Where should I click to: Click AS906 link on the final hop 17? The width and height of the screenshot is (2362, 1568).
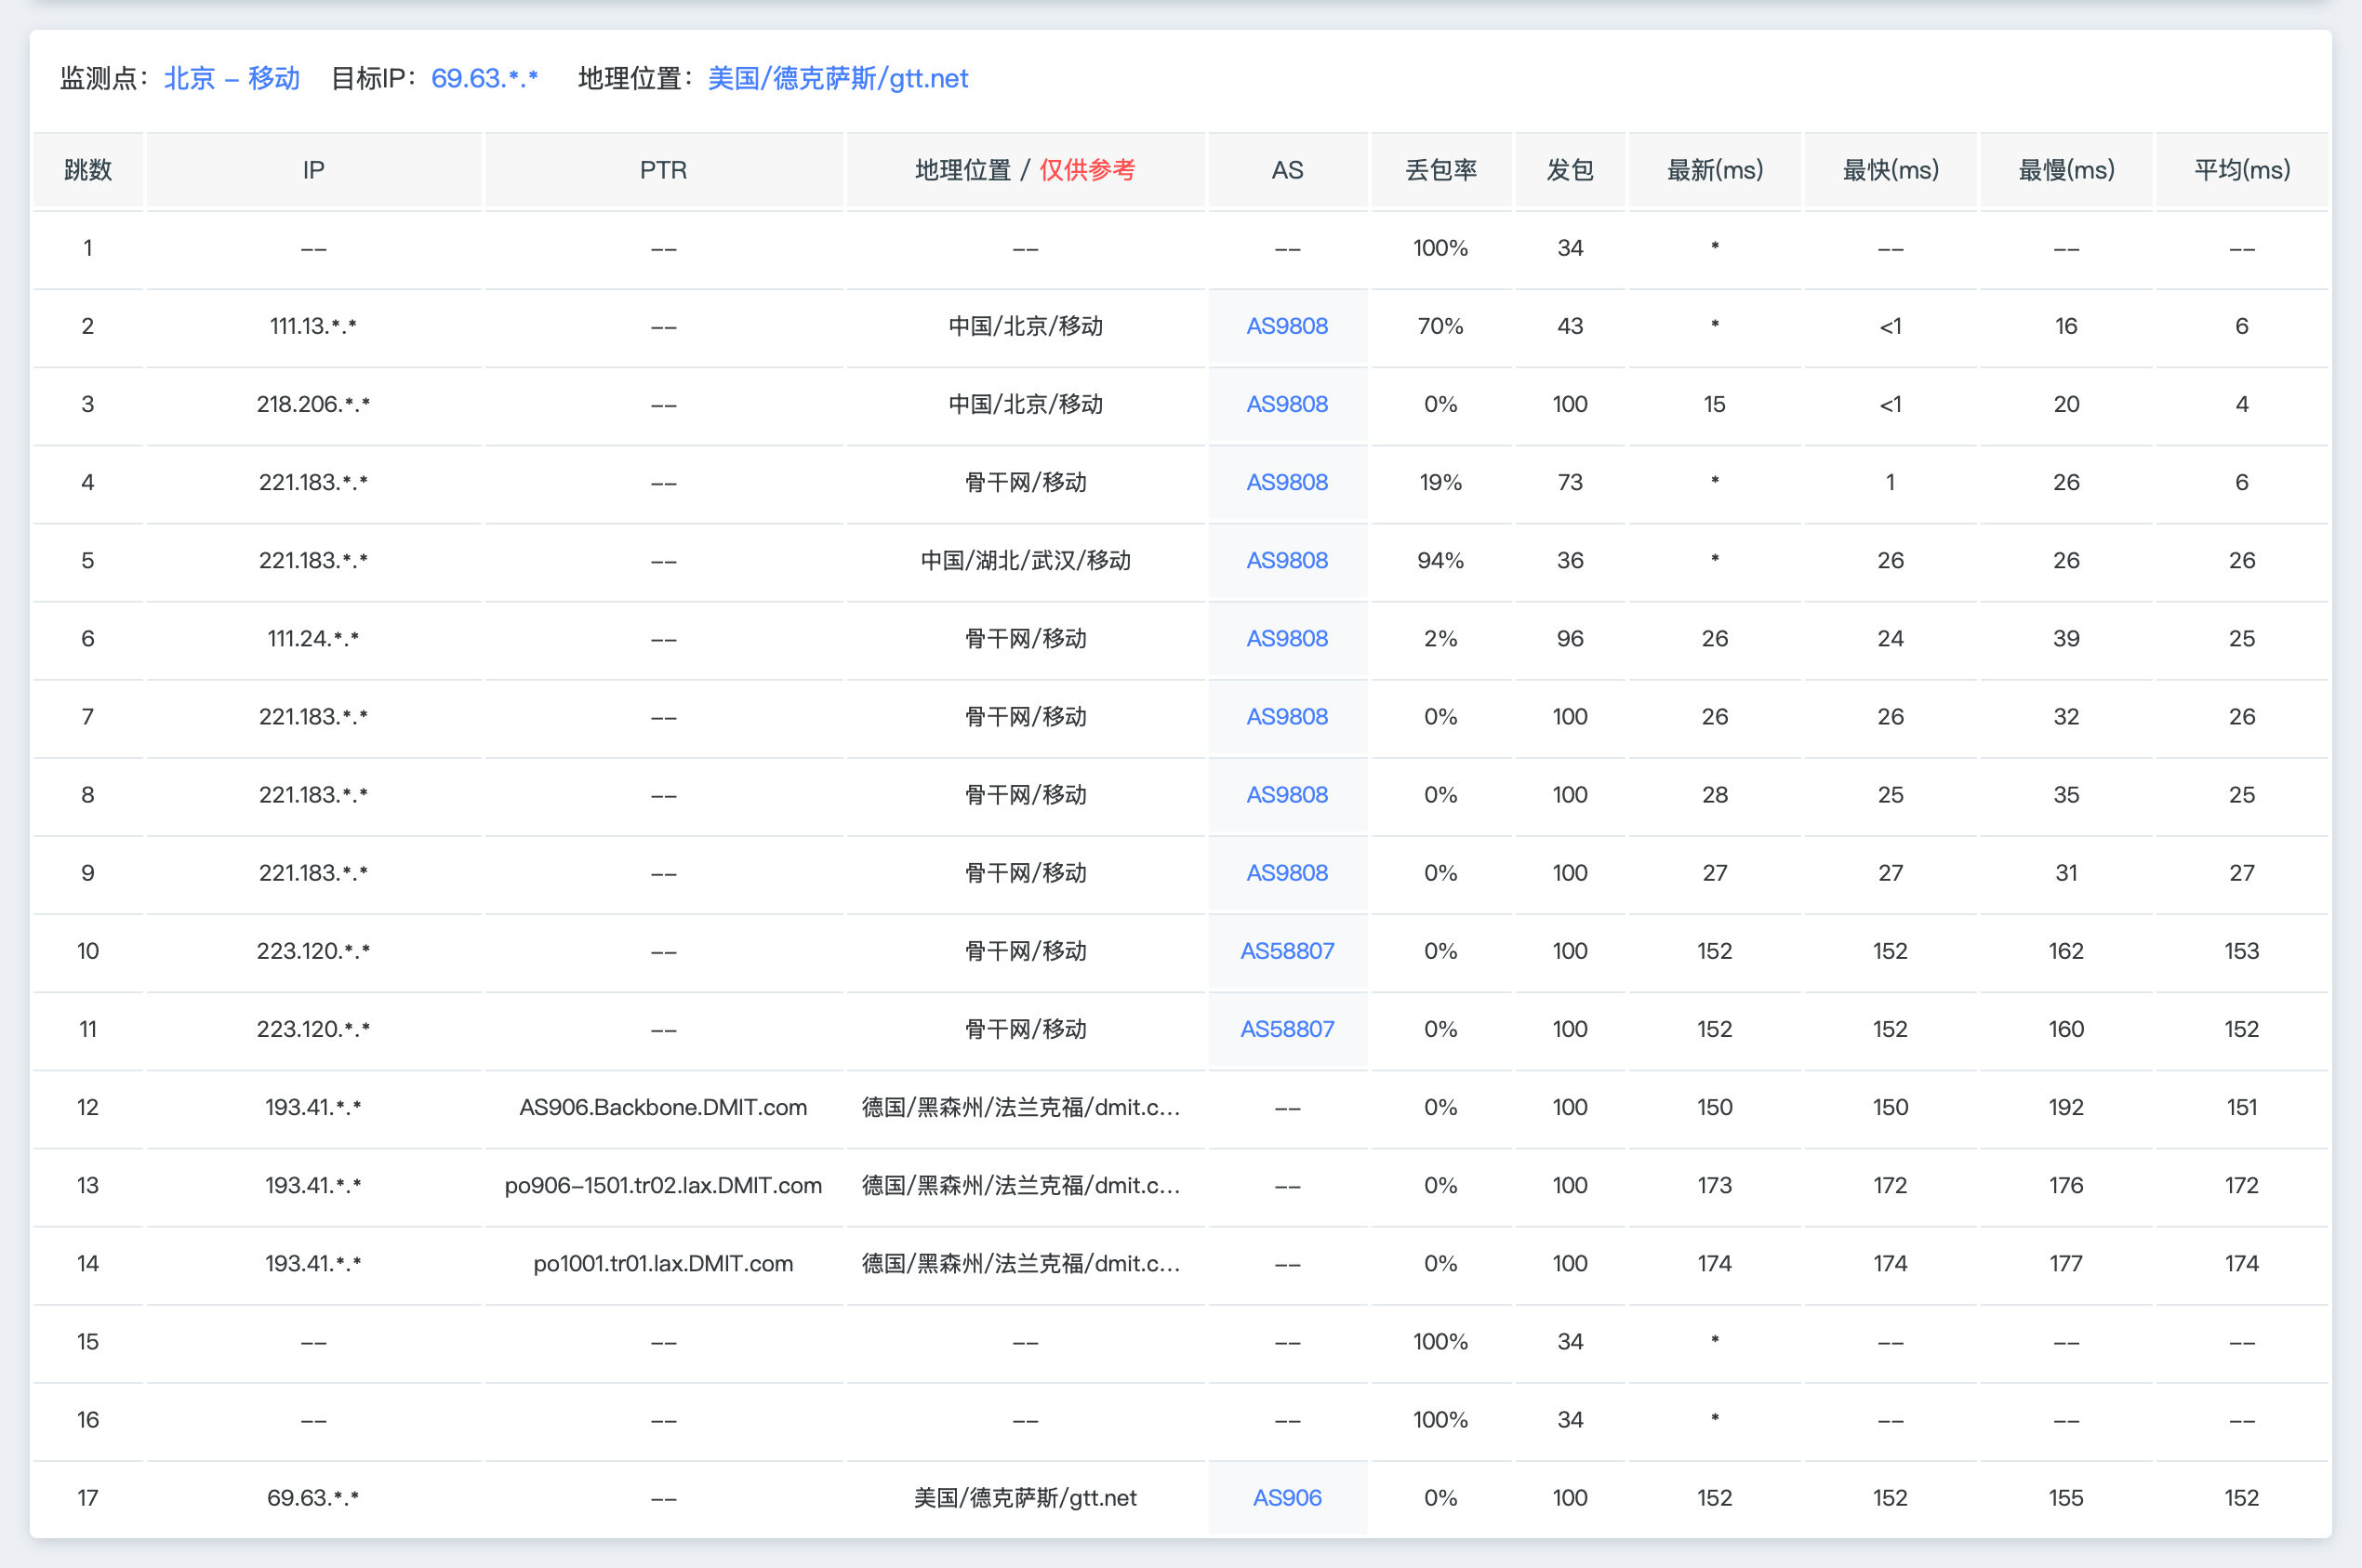coord(1286,1497)
